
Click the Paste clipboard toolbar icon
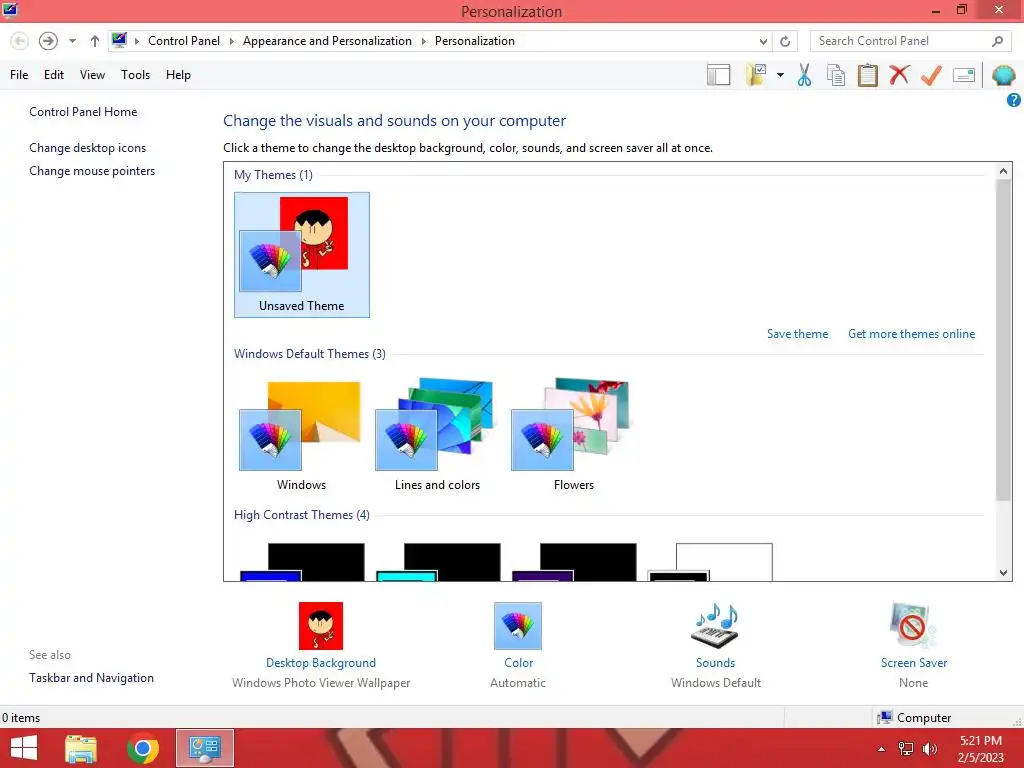[x=867, y=75]
